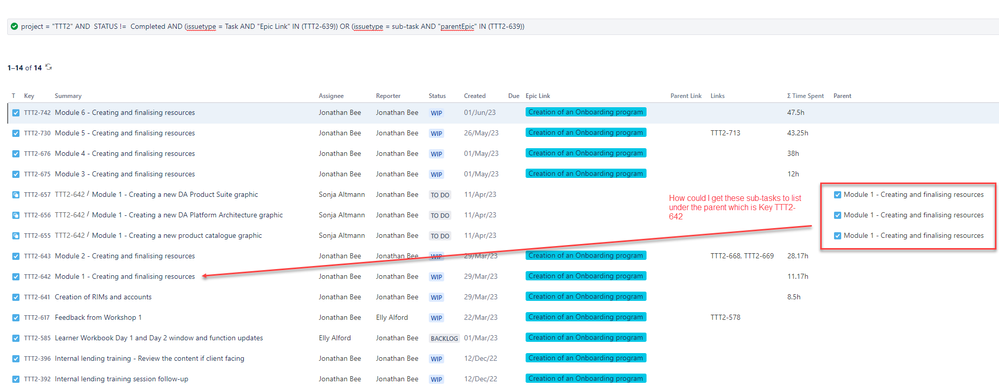Click the refresh results icon next to 1–14 of 14
999x385 pixels.
[x=48, y=67]
